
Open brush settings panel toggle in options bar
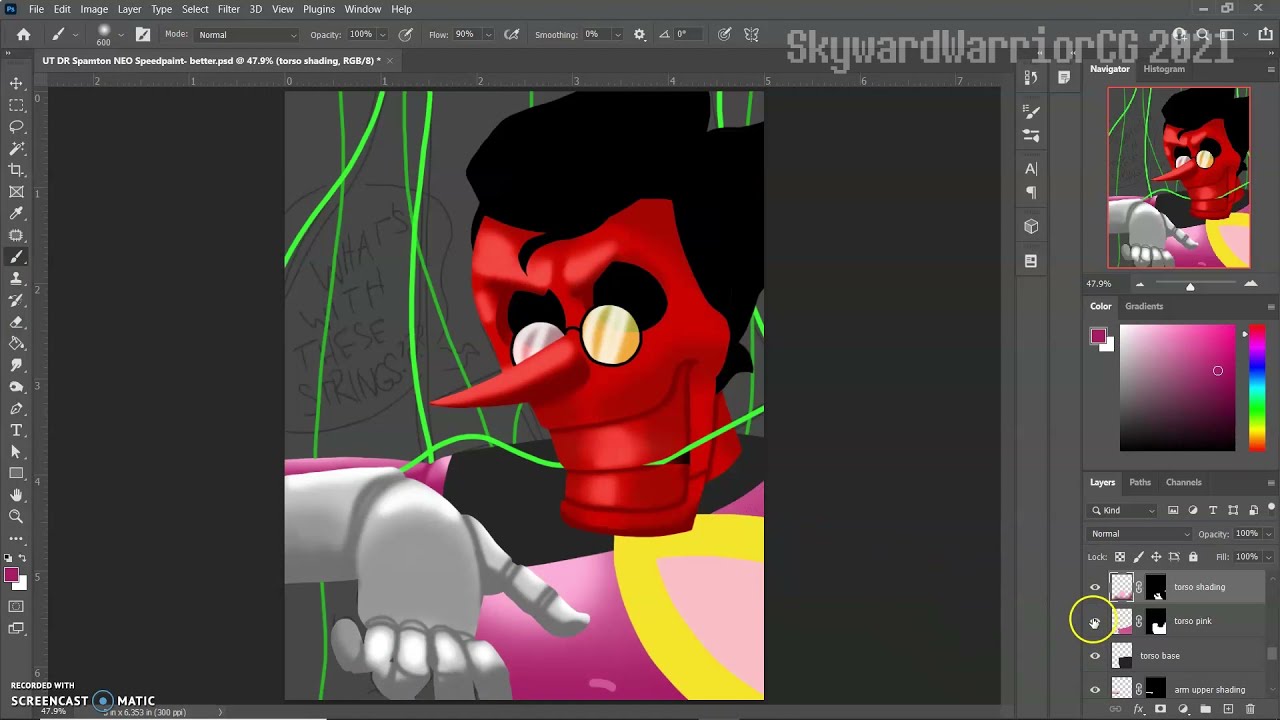(143, 34)
